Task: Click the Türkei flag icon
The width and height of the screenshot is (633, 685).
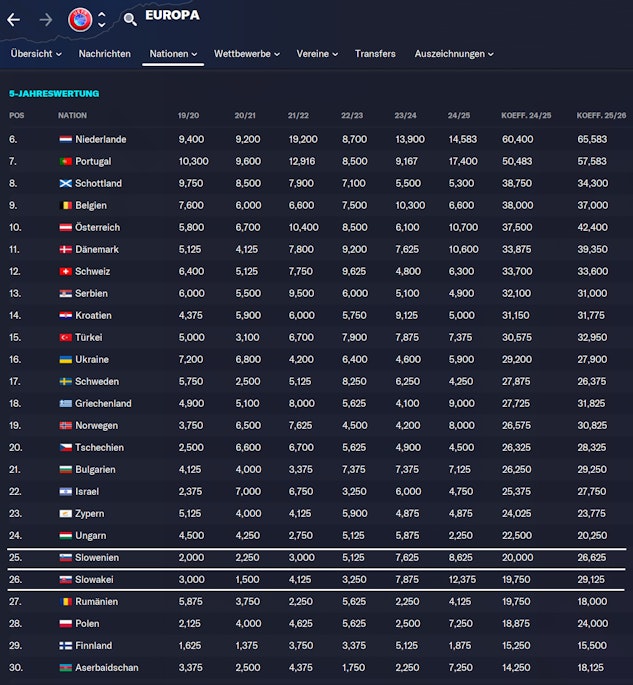Action: (x=65, y=337)
